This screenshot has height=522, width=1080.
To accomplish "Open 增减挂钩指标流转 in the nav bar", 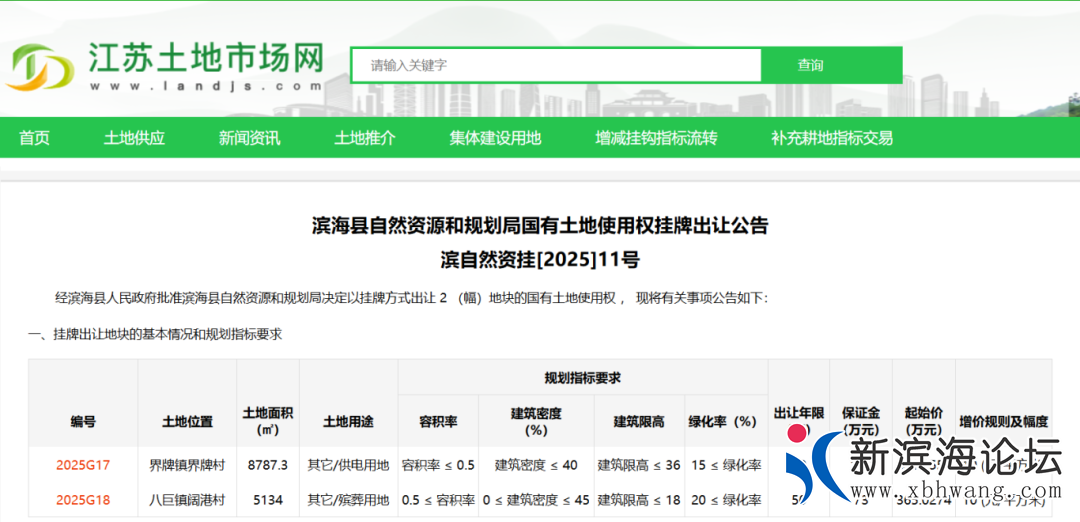I will (x=656, y=138).
